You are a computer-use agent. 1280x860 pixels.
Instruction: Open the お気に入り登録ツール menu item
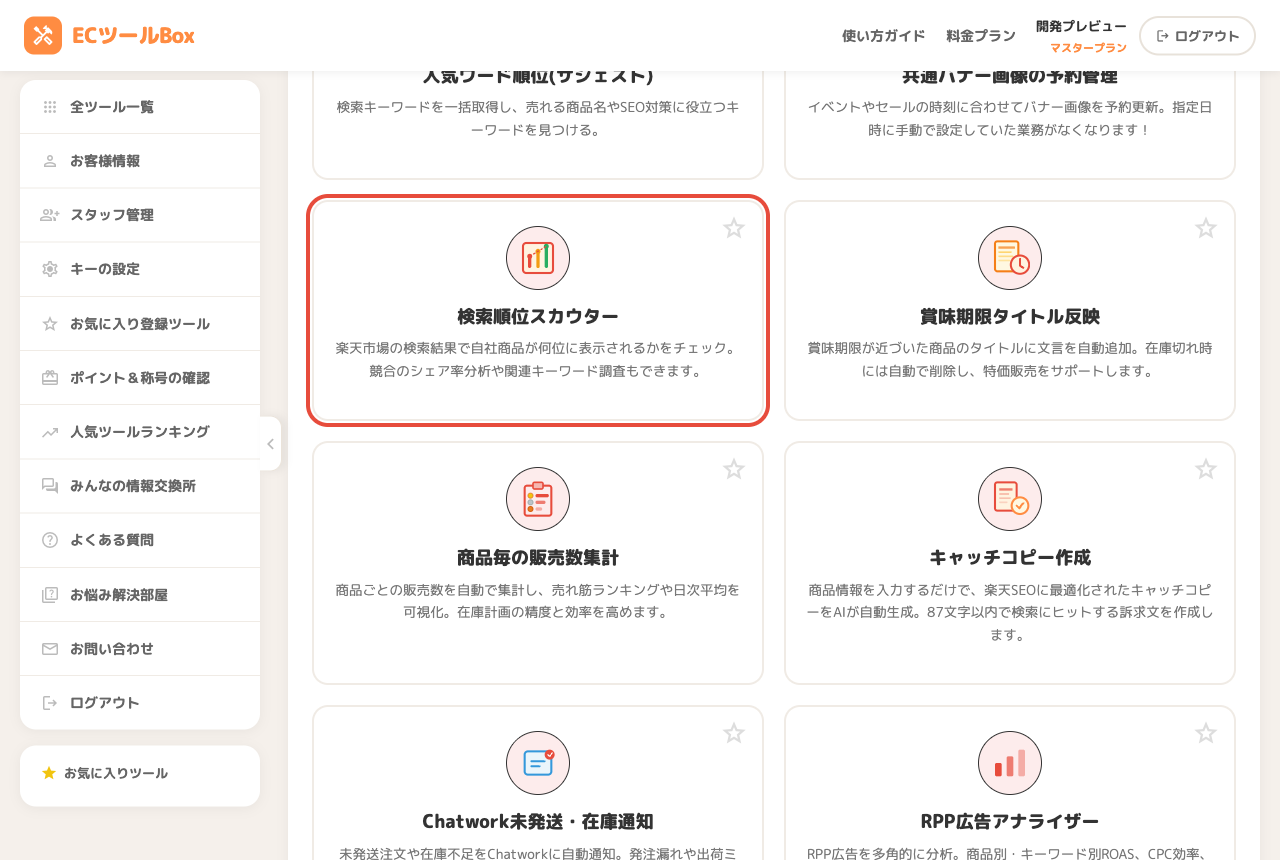pyautogui.click(x=140, y=324)
